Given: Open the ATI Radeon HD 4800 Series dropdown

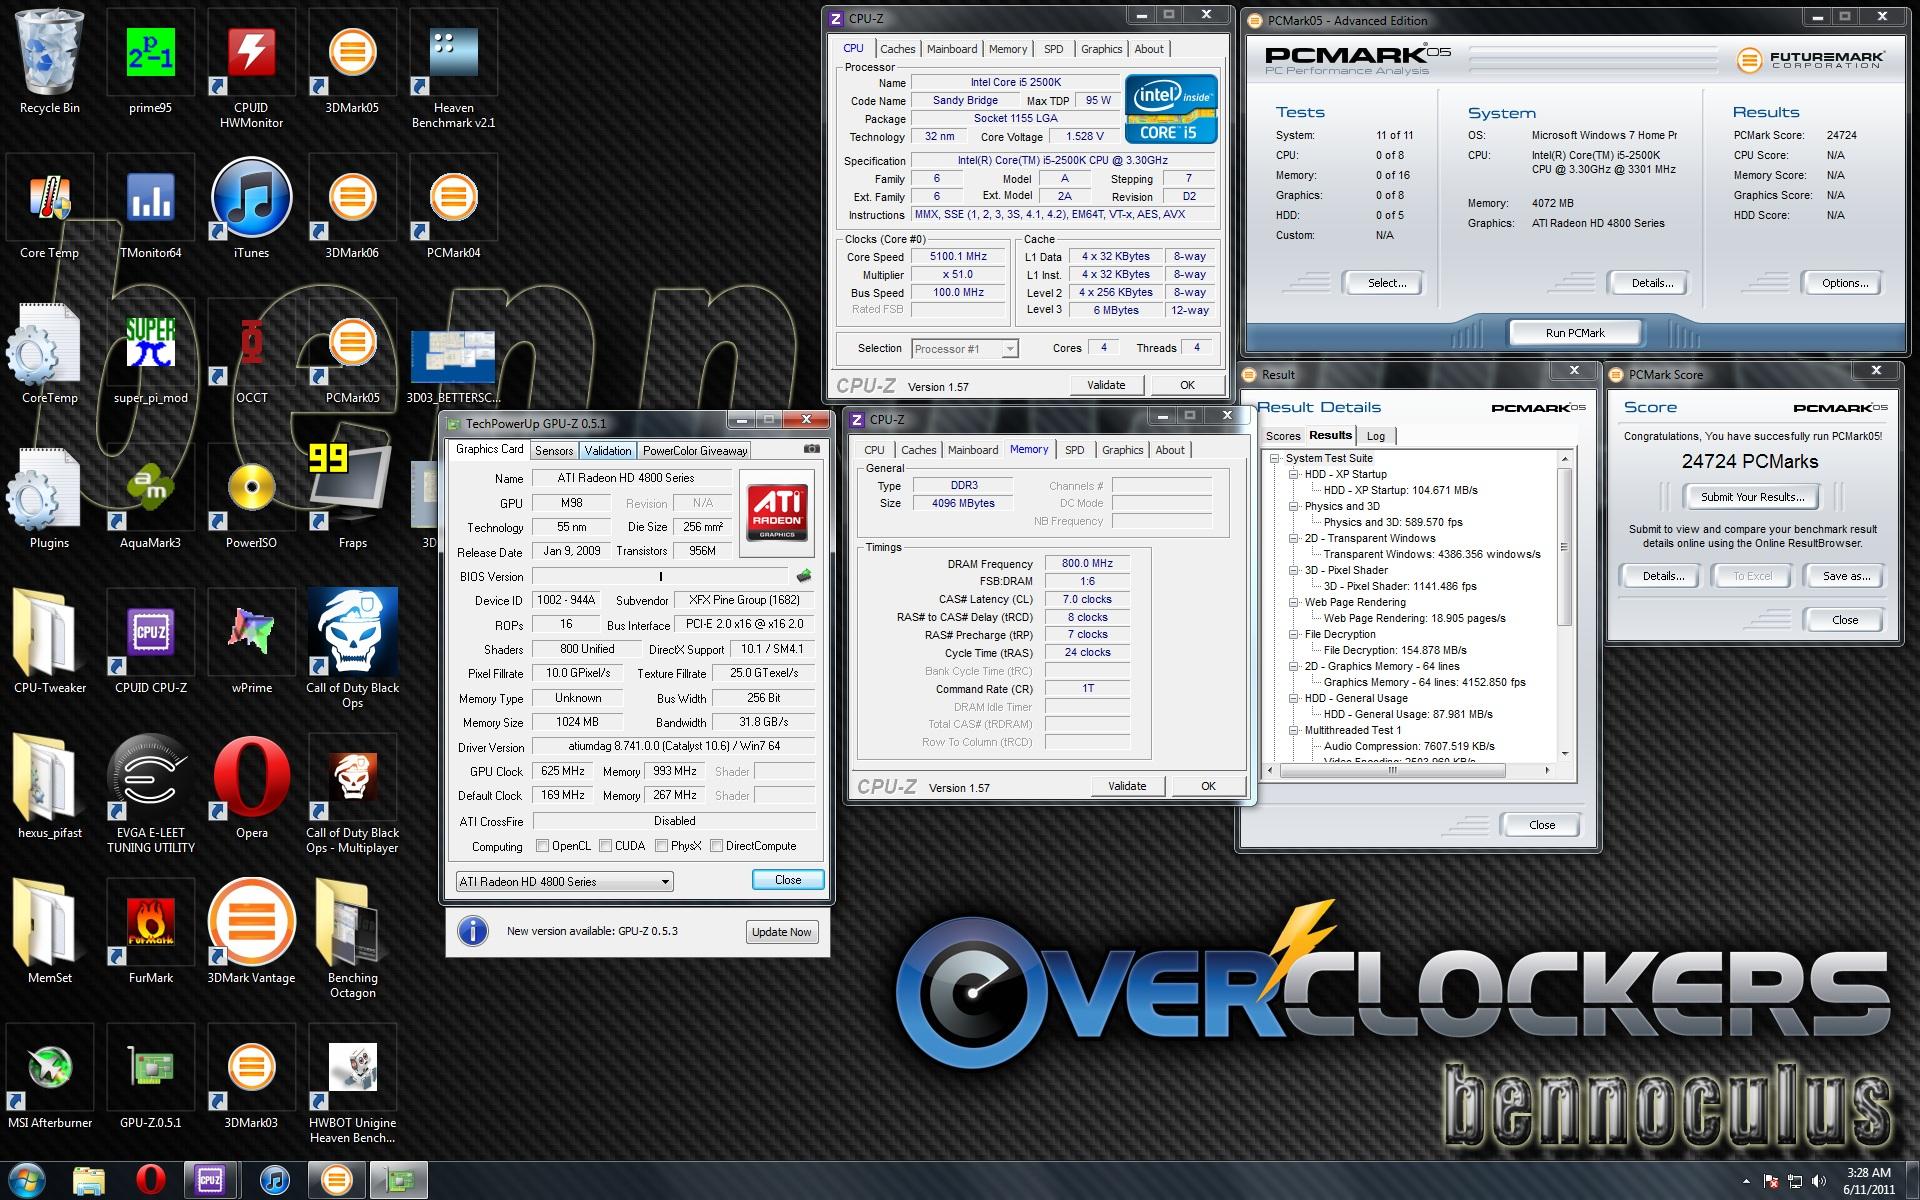Looking at the screenshot, I should [564, 881].
